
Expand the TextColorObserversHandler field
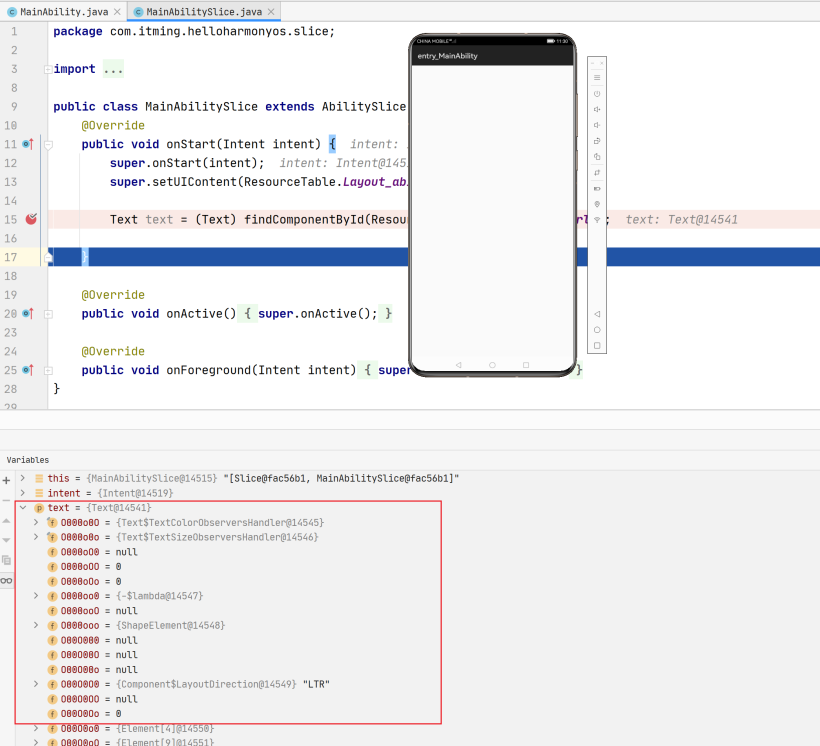[36, 522]
